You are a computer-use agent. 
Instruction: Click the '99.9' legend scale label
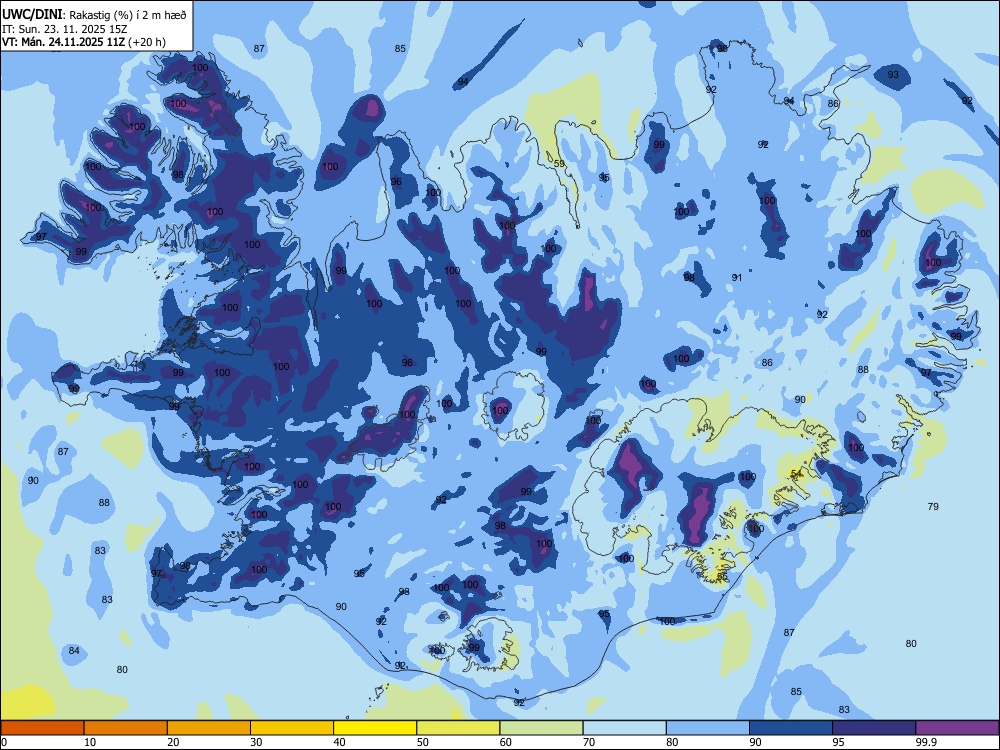925,742
